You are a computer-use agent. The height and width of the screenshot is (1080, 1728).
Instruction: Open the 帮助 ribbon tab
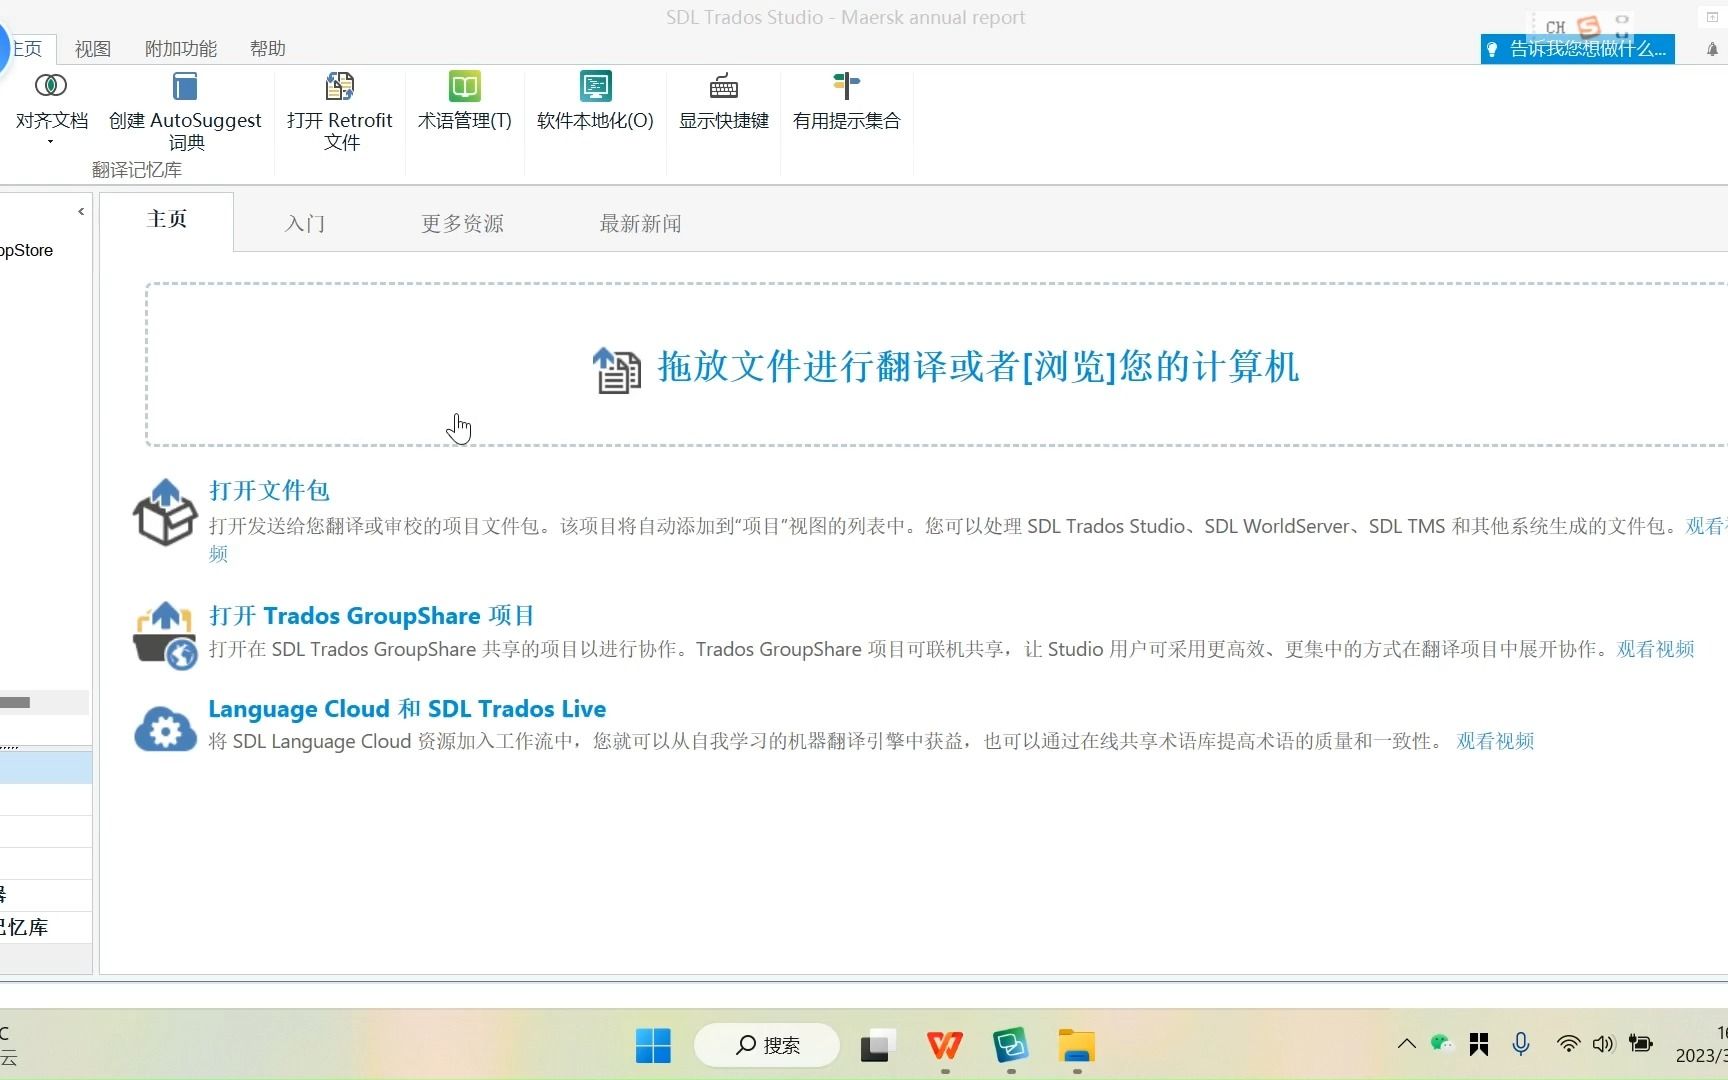(x=268, y=48)
